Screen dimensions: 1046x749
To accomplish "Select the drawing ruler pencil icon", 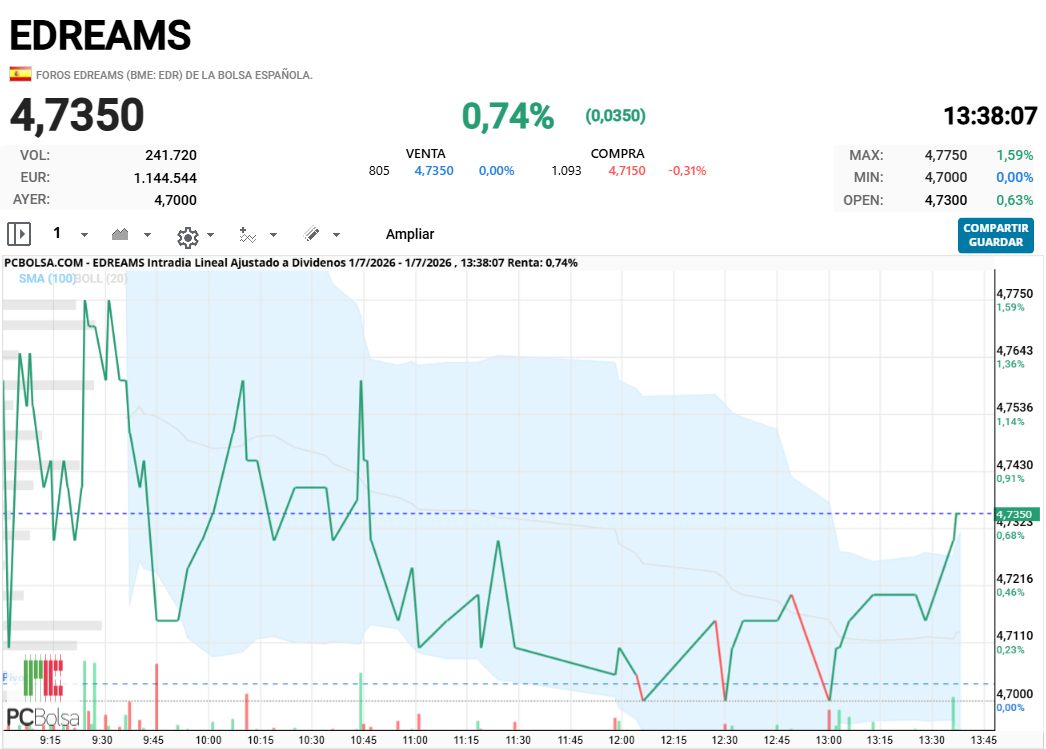I will click(312, 233).
